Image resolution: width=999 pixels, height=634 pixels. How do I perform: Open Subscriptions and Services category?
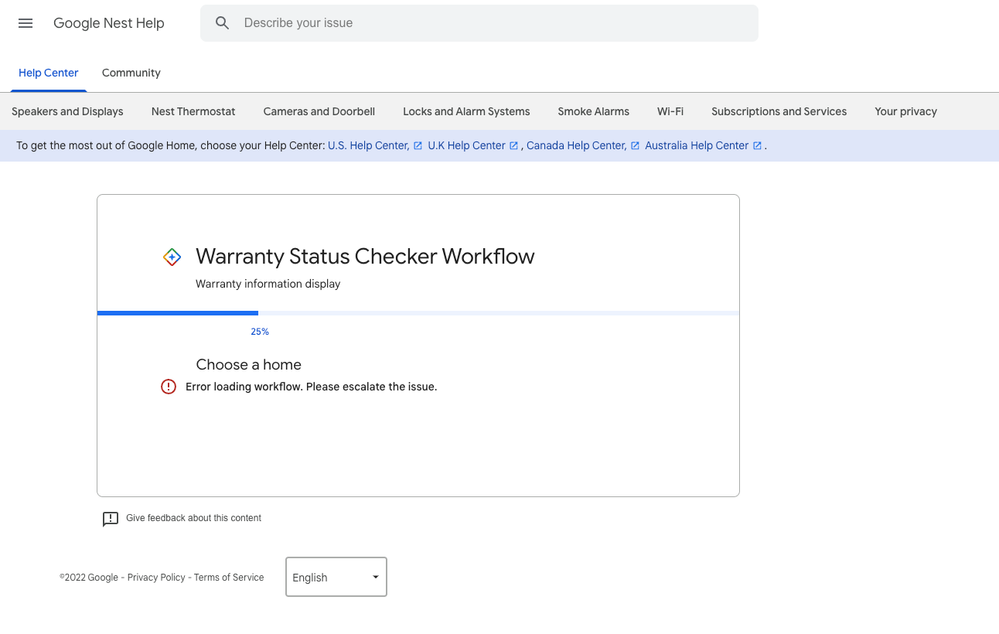[x=779, y=112]
